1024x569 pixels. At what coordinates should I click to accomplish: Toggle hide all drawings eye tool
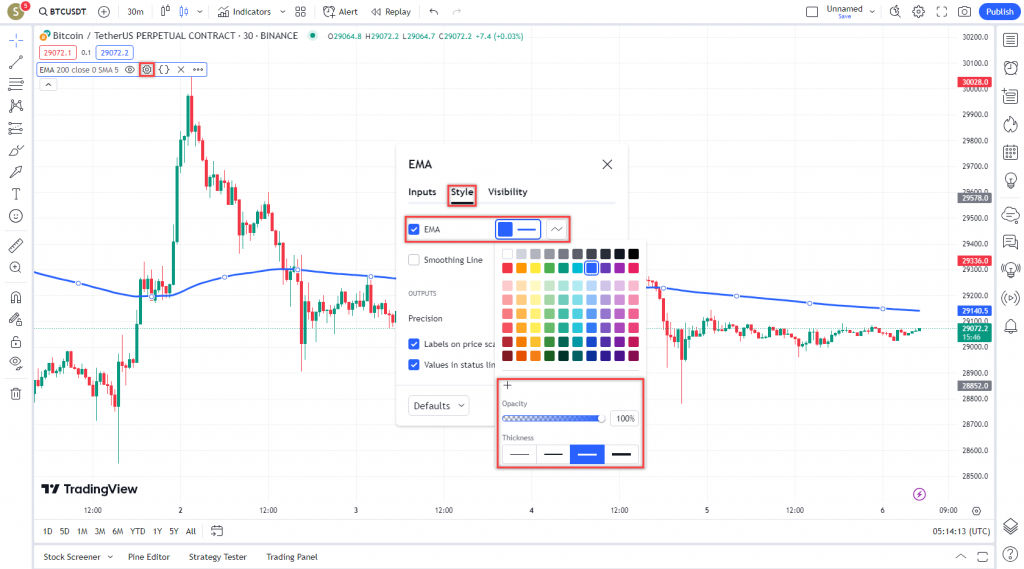pos(16,364)
